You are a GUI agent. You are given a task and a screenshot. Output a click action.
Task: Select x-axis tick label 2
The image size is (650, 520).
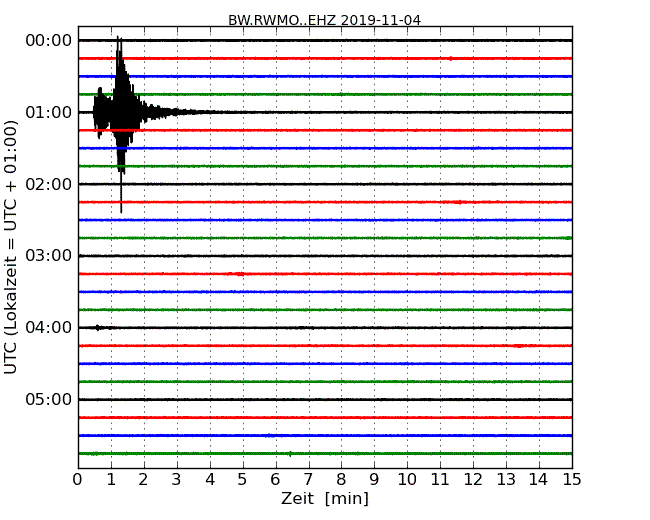[144, 480]
